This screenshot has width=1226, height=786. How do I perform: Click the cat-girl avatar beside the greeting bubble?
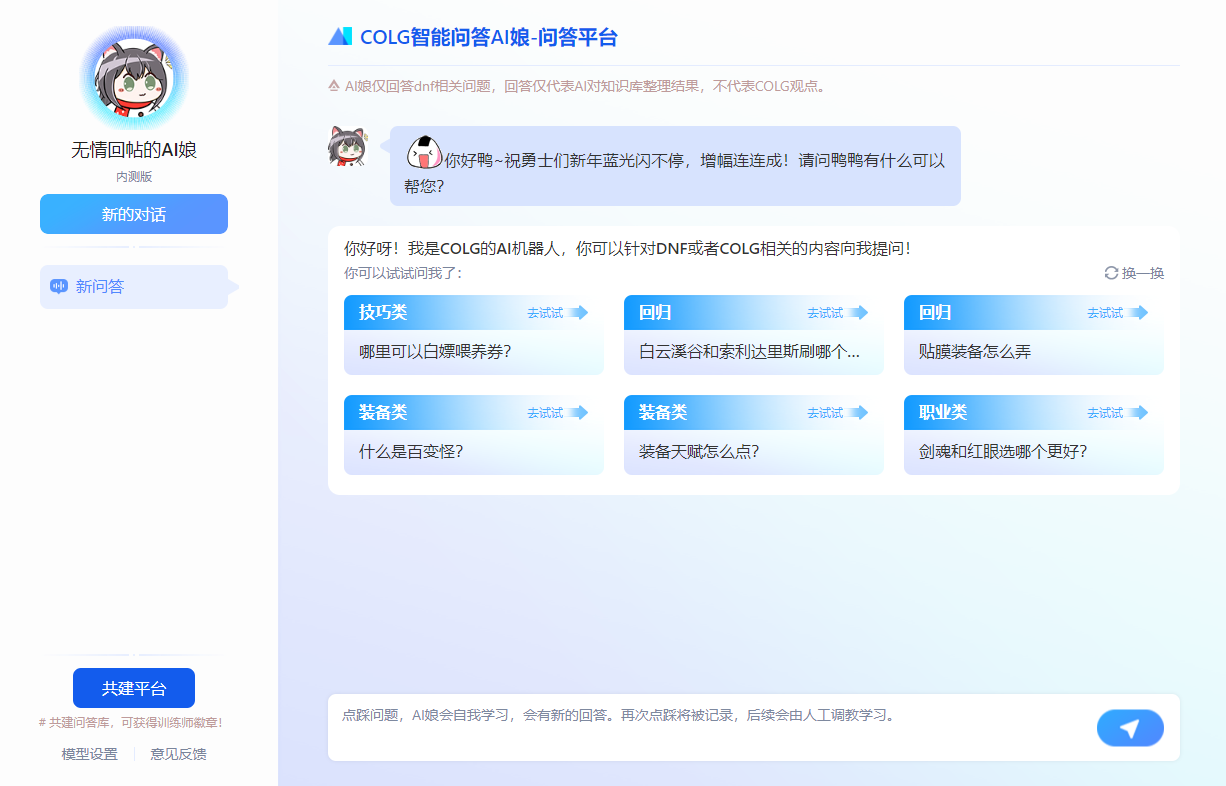(348, 146)
